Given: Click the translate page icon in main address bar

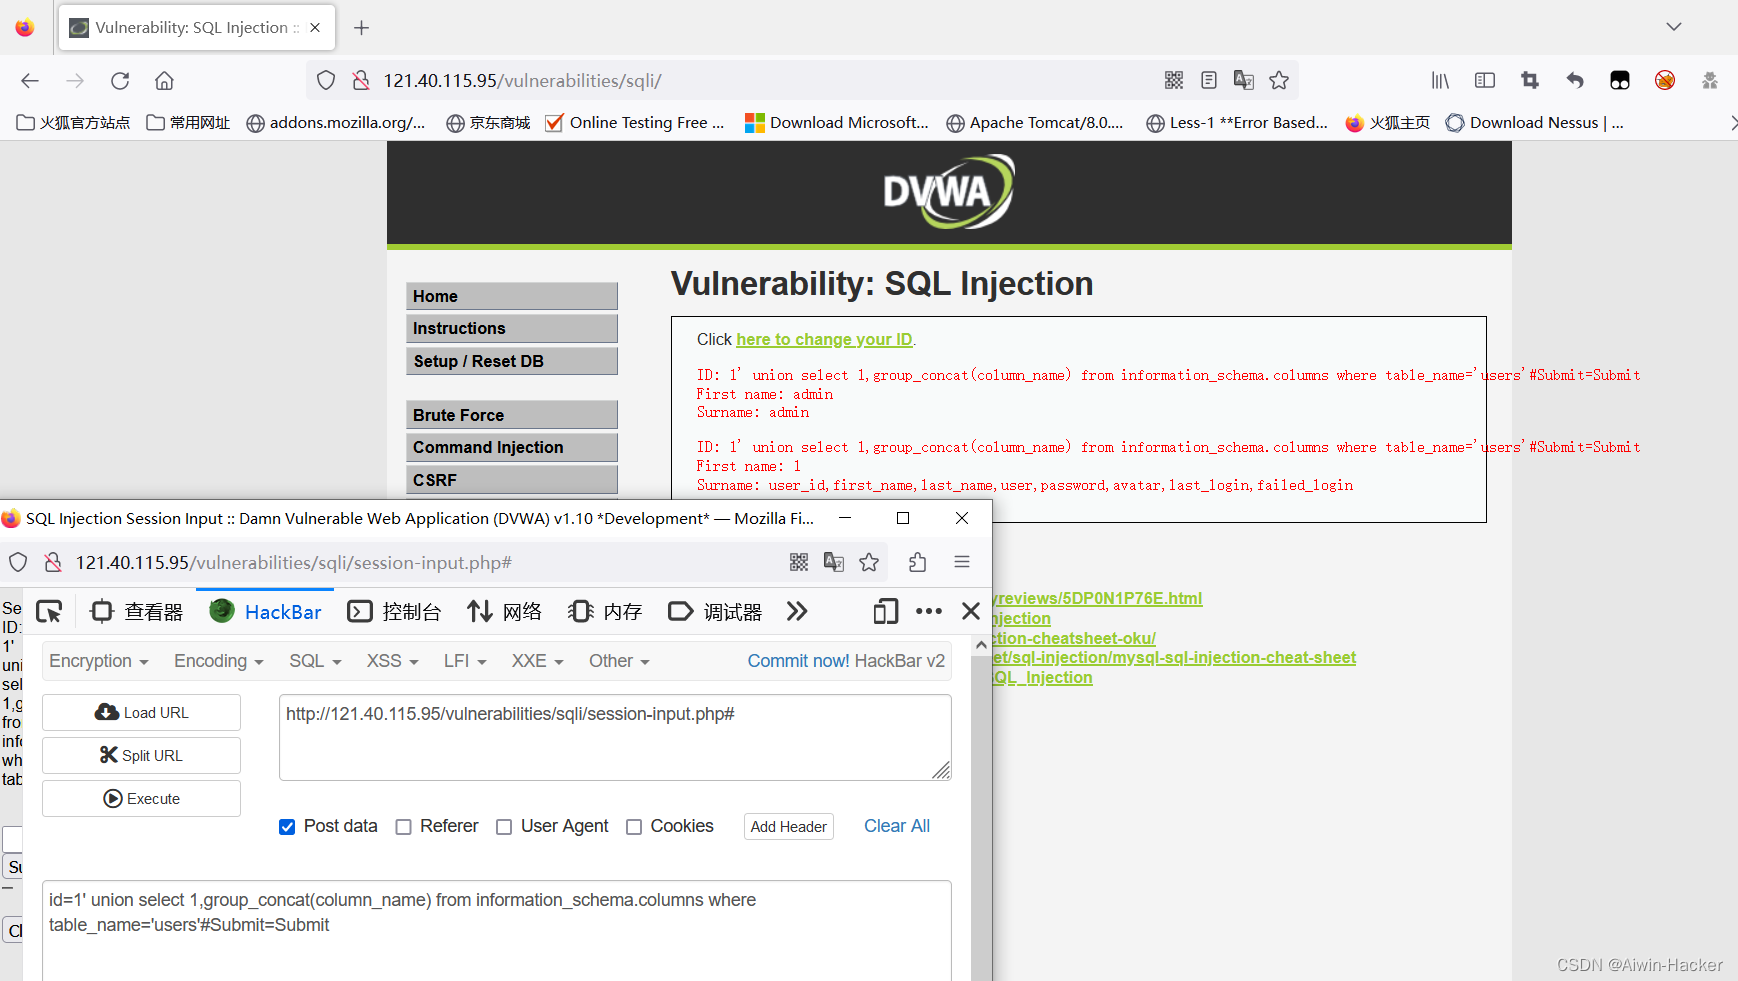Looking at the screenshot, I should point(1244,80).
